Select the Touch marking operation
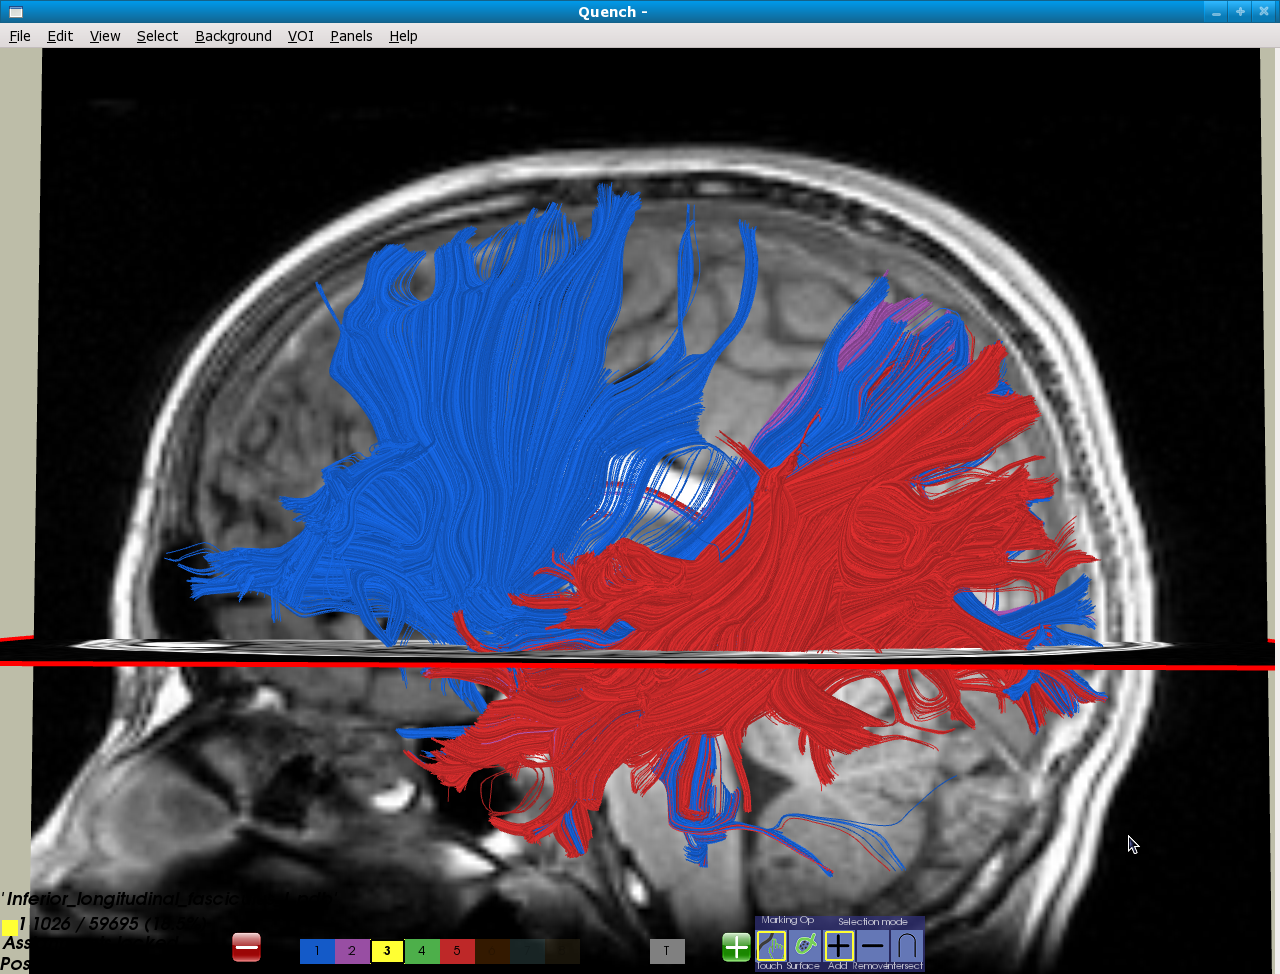The width and height of the screenshot is (1280, 974). (x=771, y=945)
